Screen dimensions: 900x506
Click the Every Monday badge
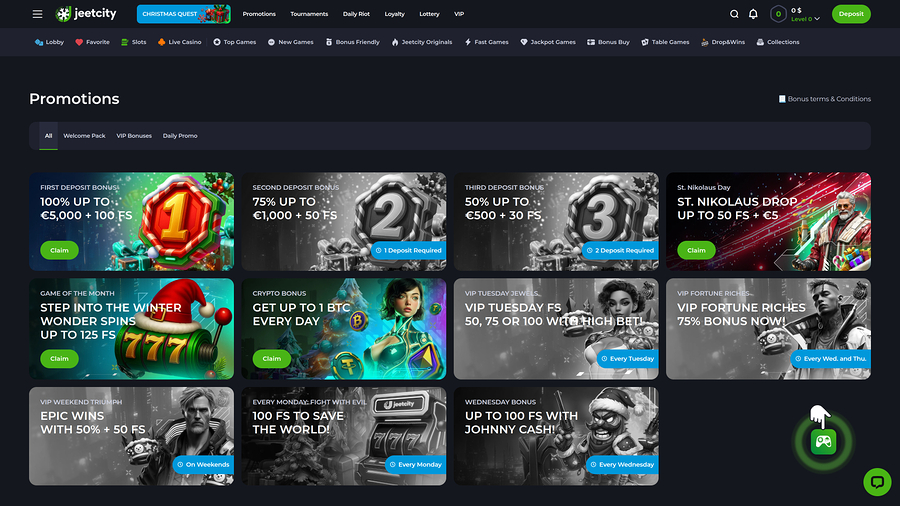(416, 465)
